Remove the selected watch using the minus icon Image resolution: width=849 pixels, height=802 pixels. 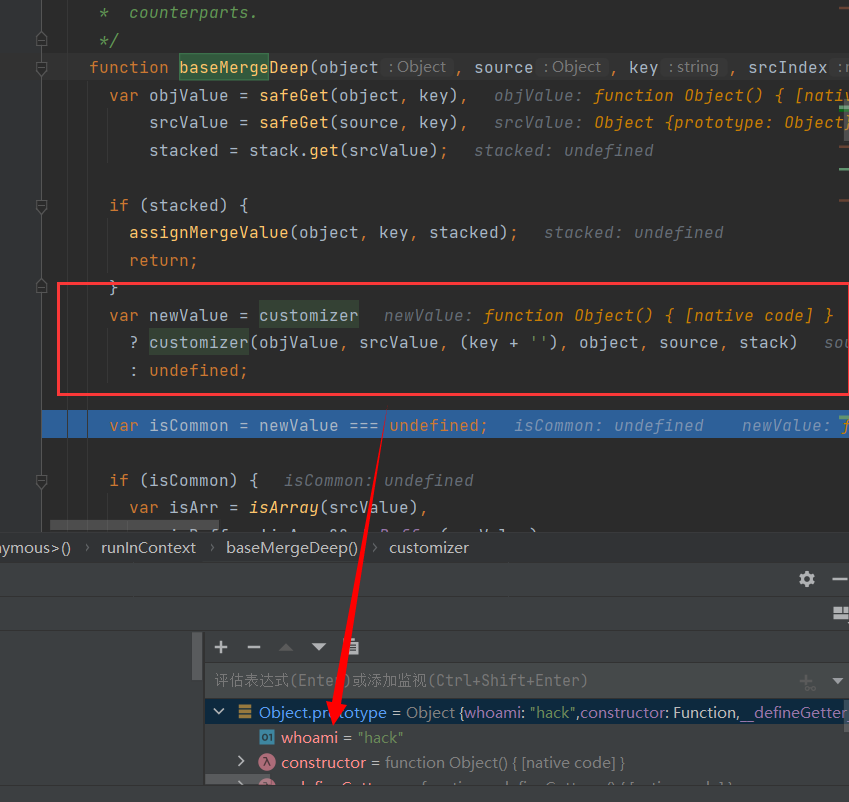click(x=254, y=647)
